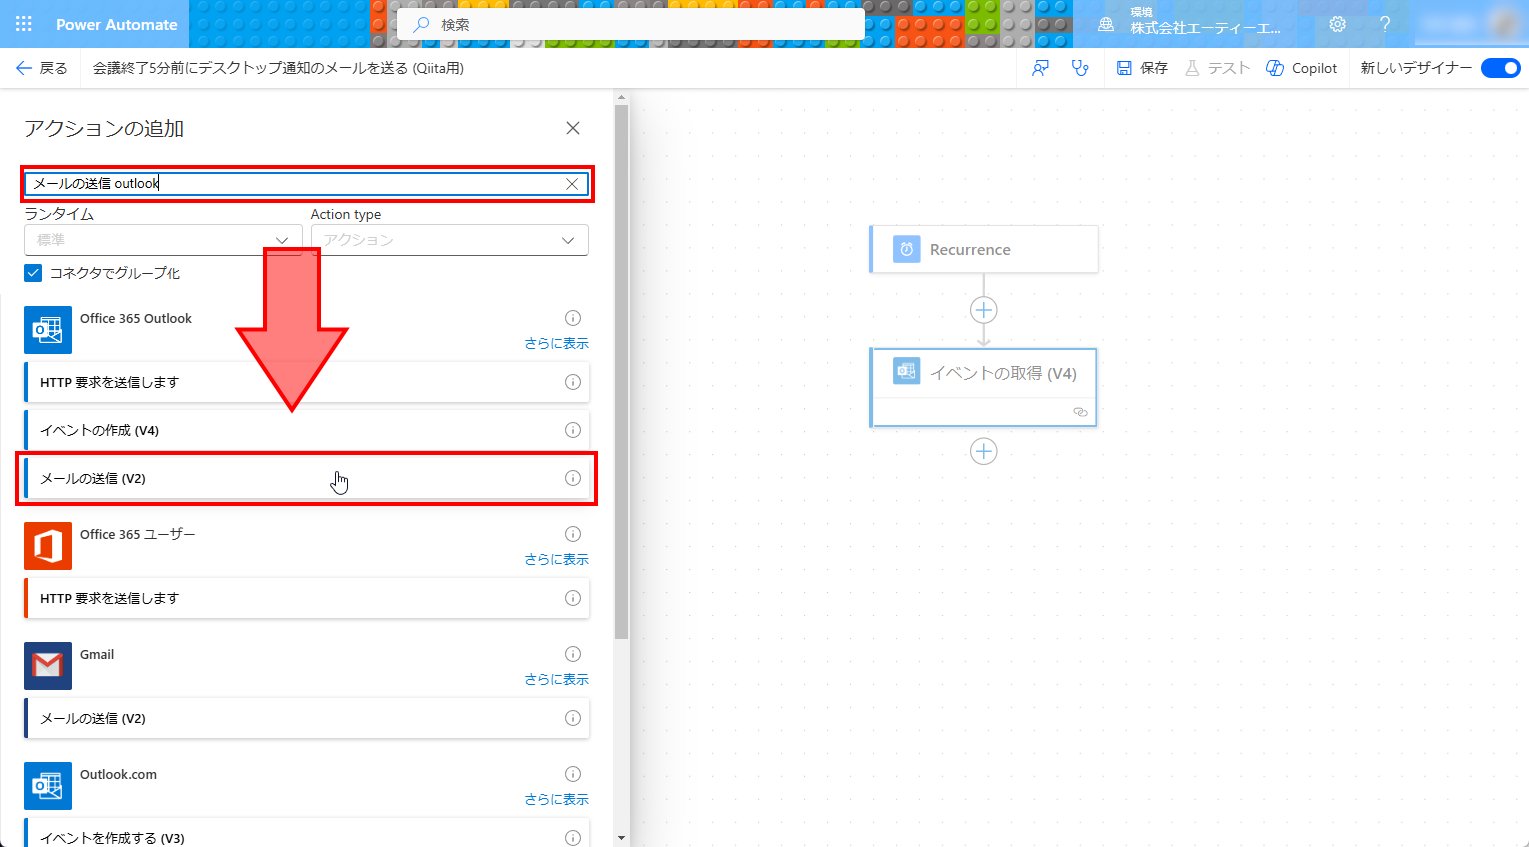Clear the action search text with the X
1529x847 pixels.
(x=572, y=184)
